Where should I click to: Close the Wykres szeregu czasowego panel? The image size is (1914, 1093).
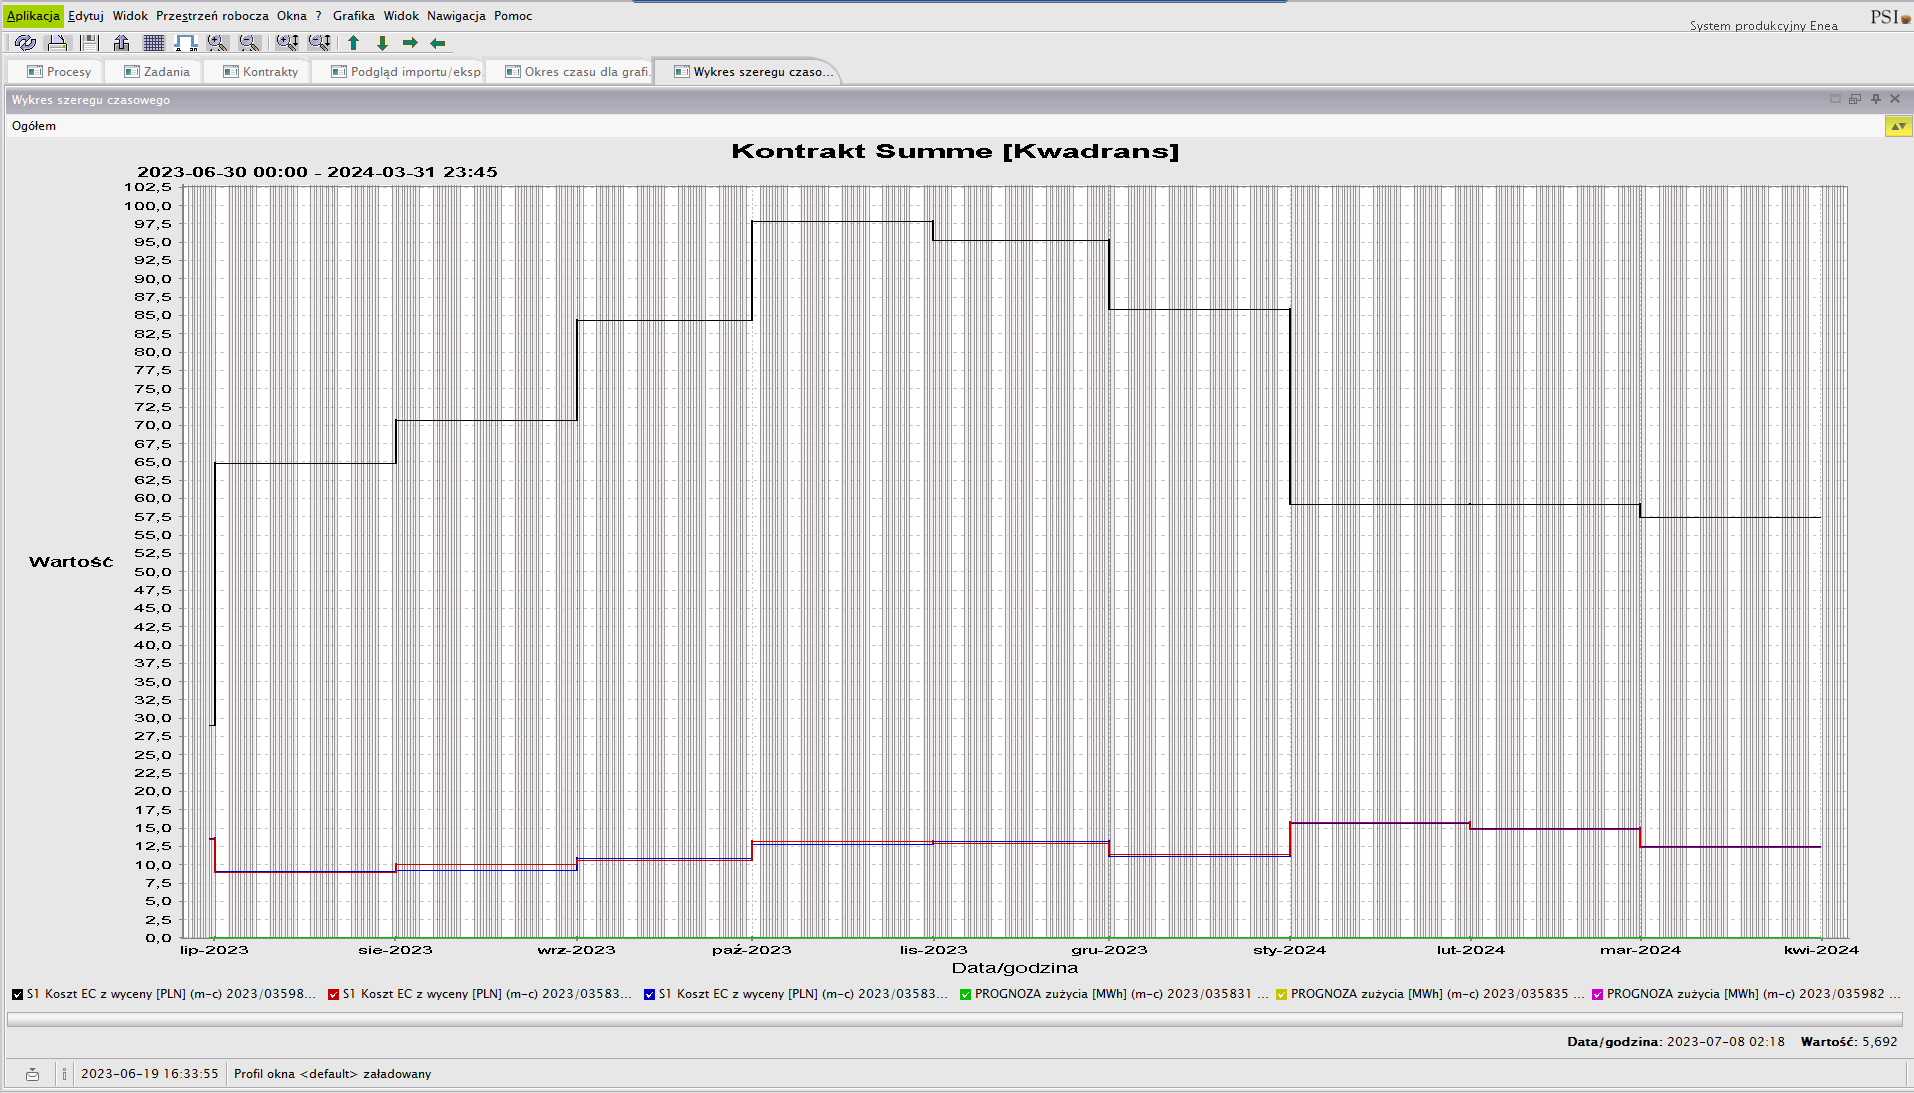click(1895, 99)
